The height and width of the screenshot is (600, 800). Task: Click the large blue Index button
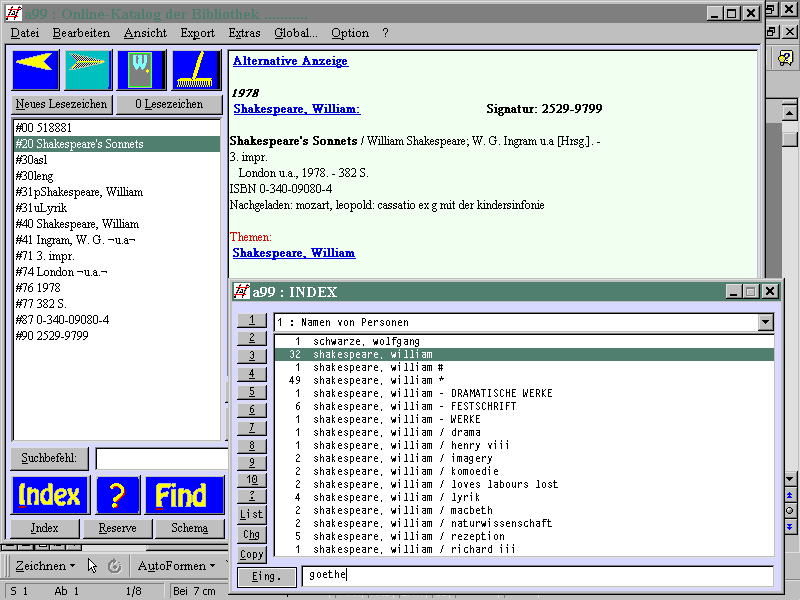tap(50, 495)
